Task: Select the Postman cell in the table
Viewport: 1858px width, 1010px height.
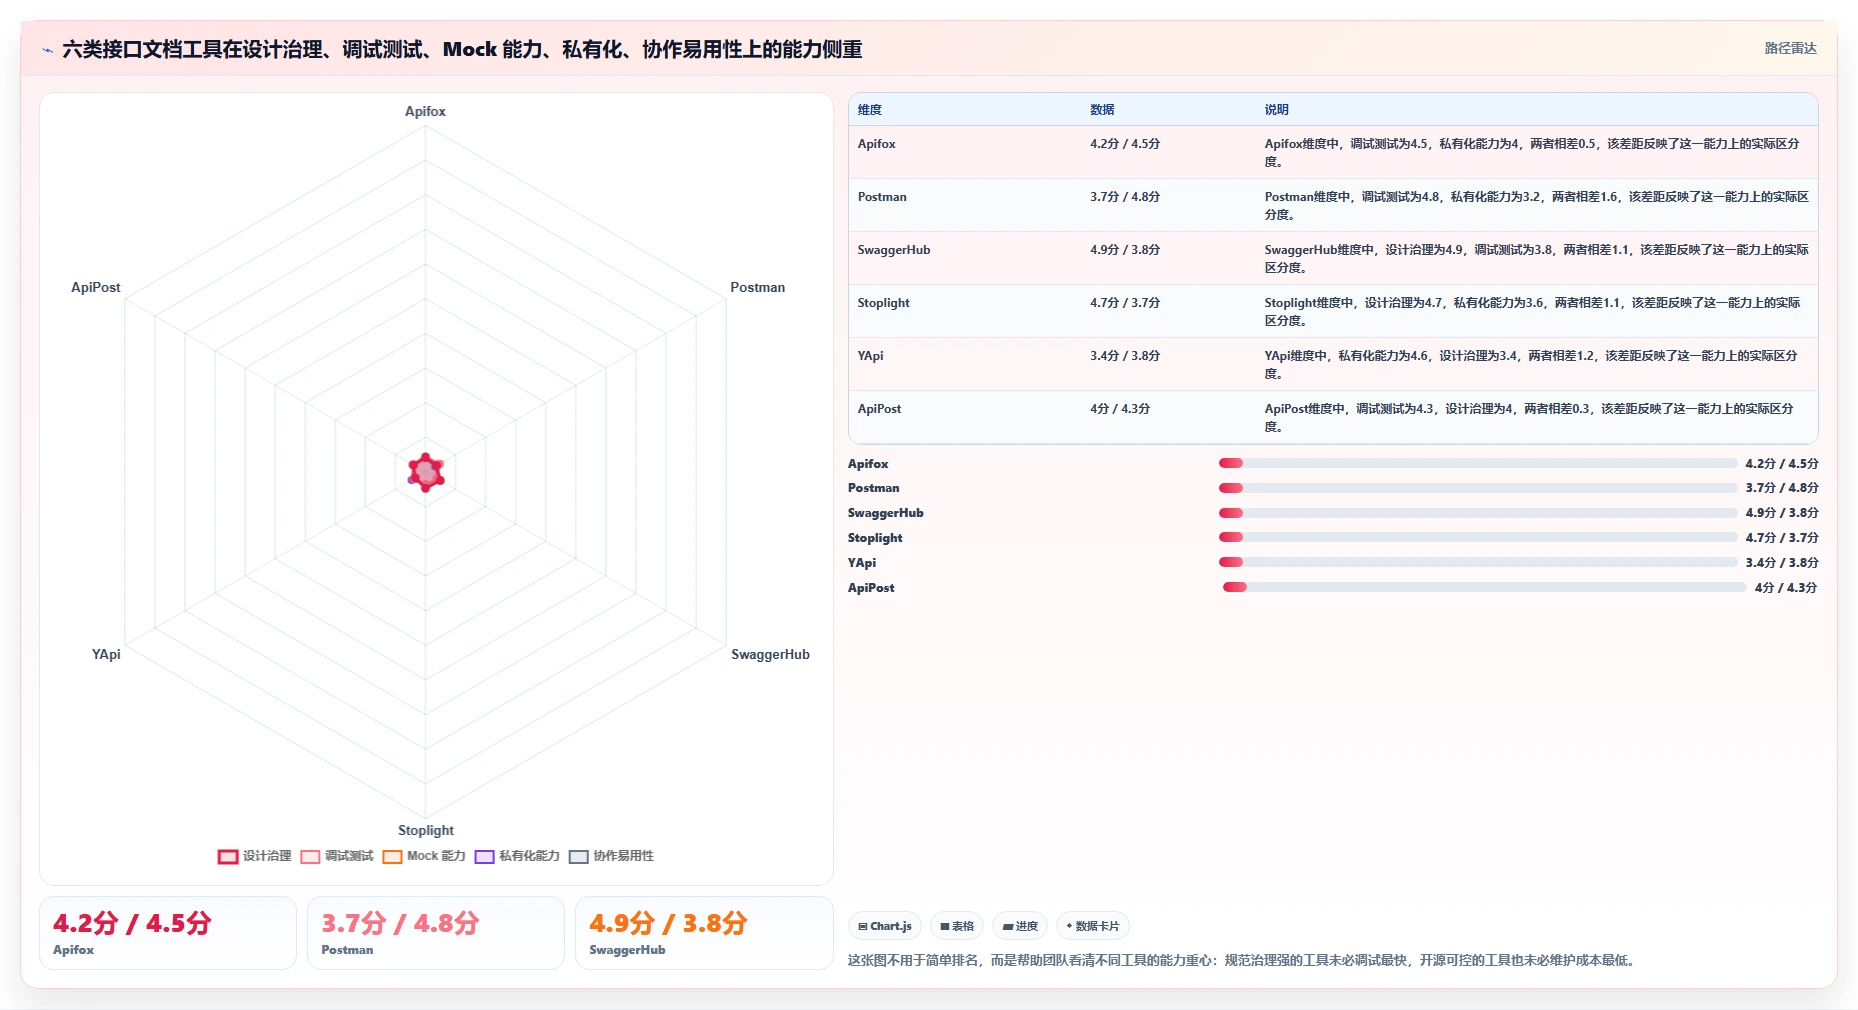Action: click(x=882, y=197)
